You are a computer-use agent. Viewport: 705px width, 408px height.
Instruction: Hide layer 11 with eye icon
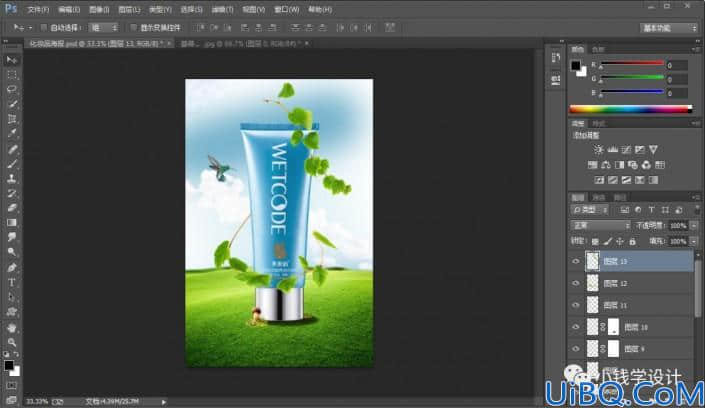tap(576, 305)
